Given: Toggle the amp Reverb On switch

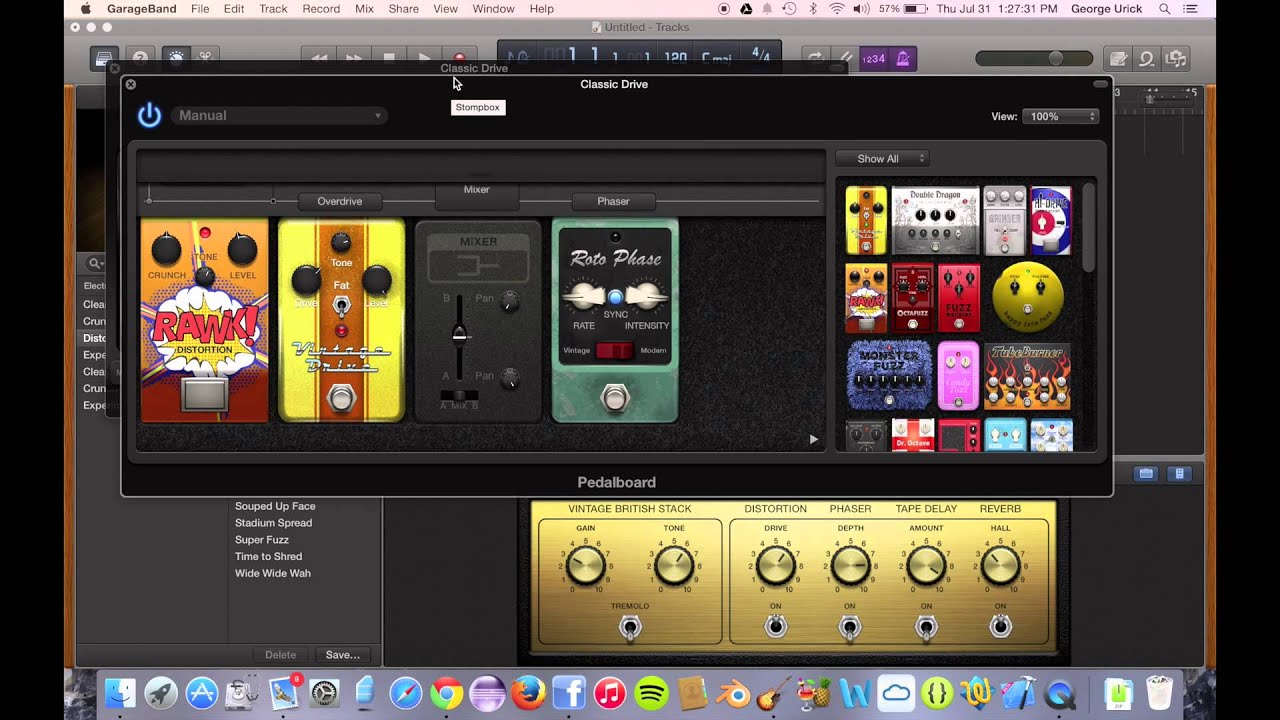Looking at the screenshot, I should pos(1000,627).
